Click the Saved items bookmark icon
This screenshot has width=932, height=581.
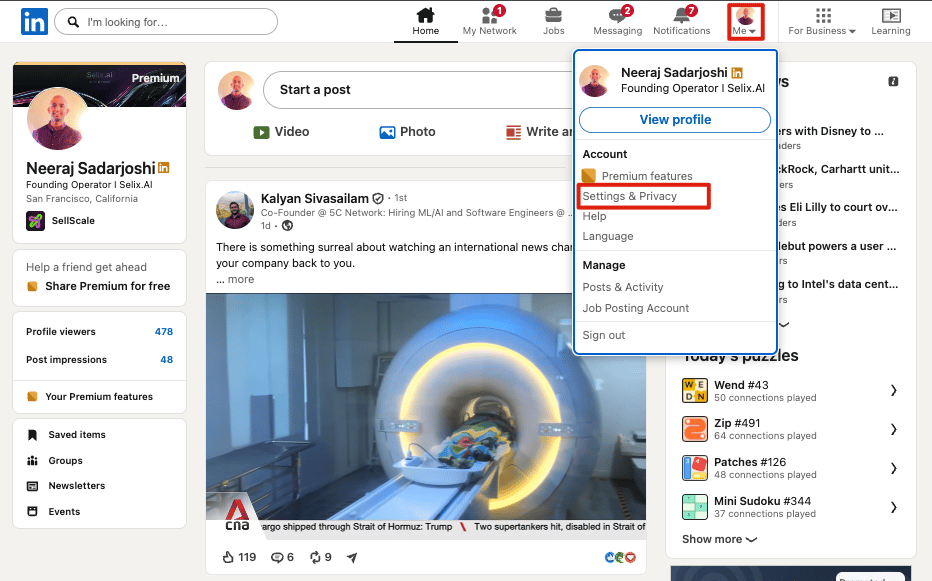coord(33,435)
